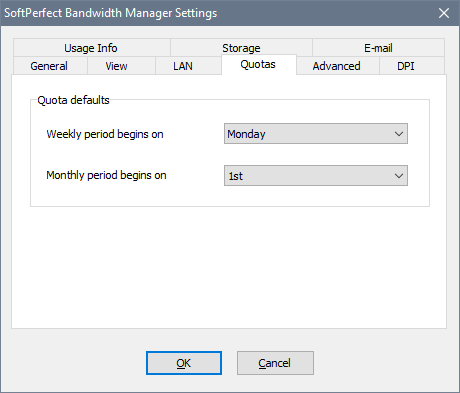Open the Advanced tab
This screenshot has height=393, width=460.
click(337, 66)
